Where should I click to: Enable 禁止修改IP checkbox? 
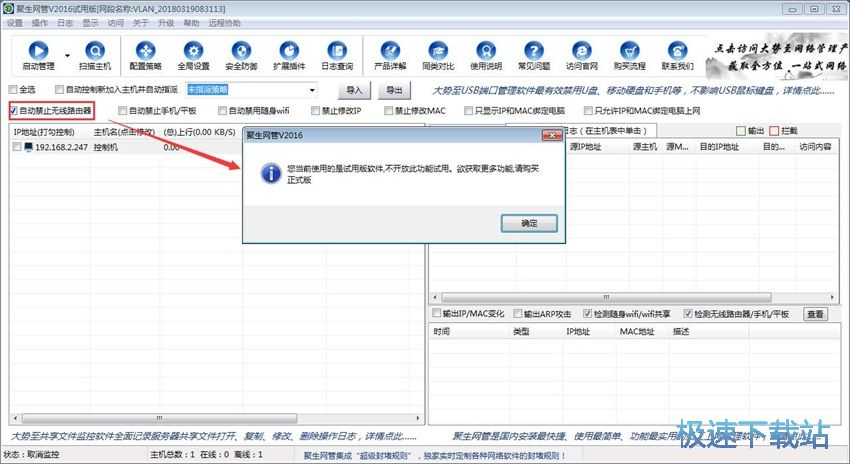(x=315, y=111)
